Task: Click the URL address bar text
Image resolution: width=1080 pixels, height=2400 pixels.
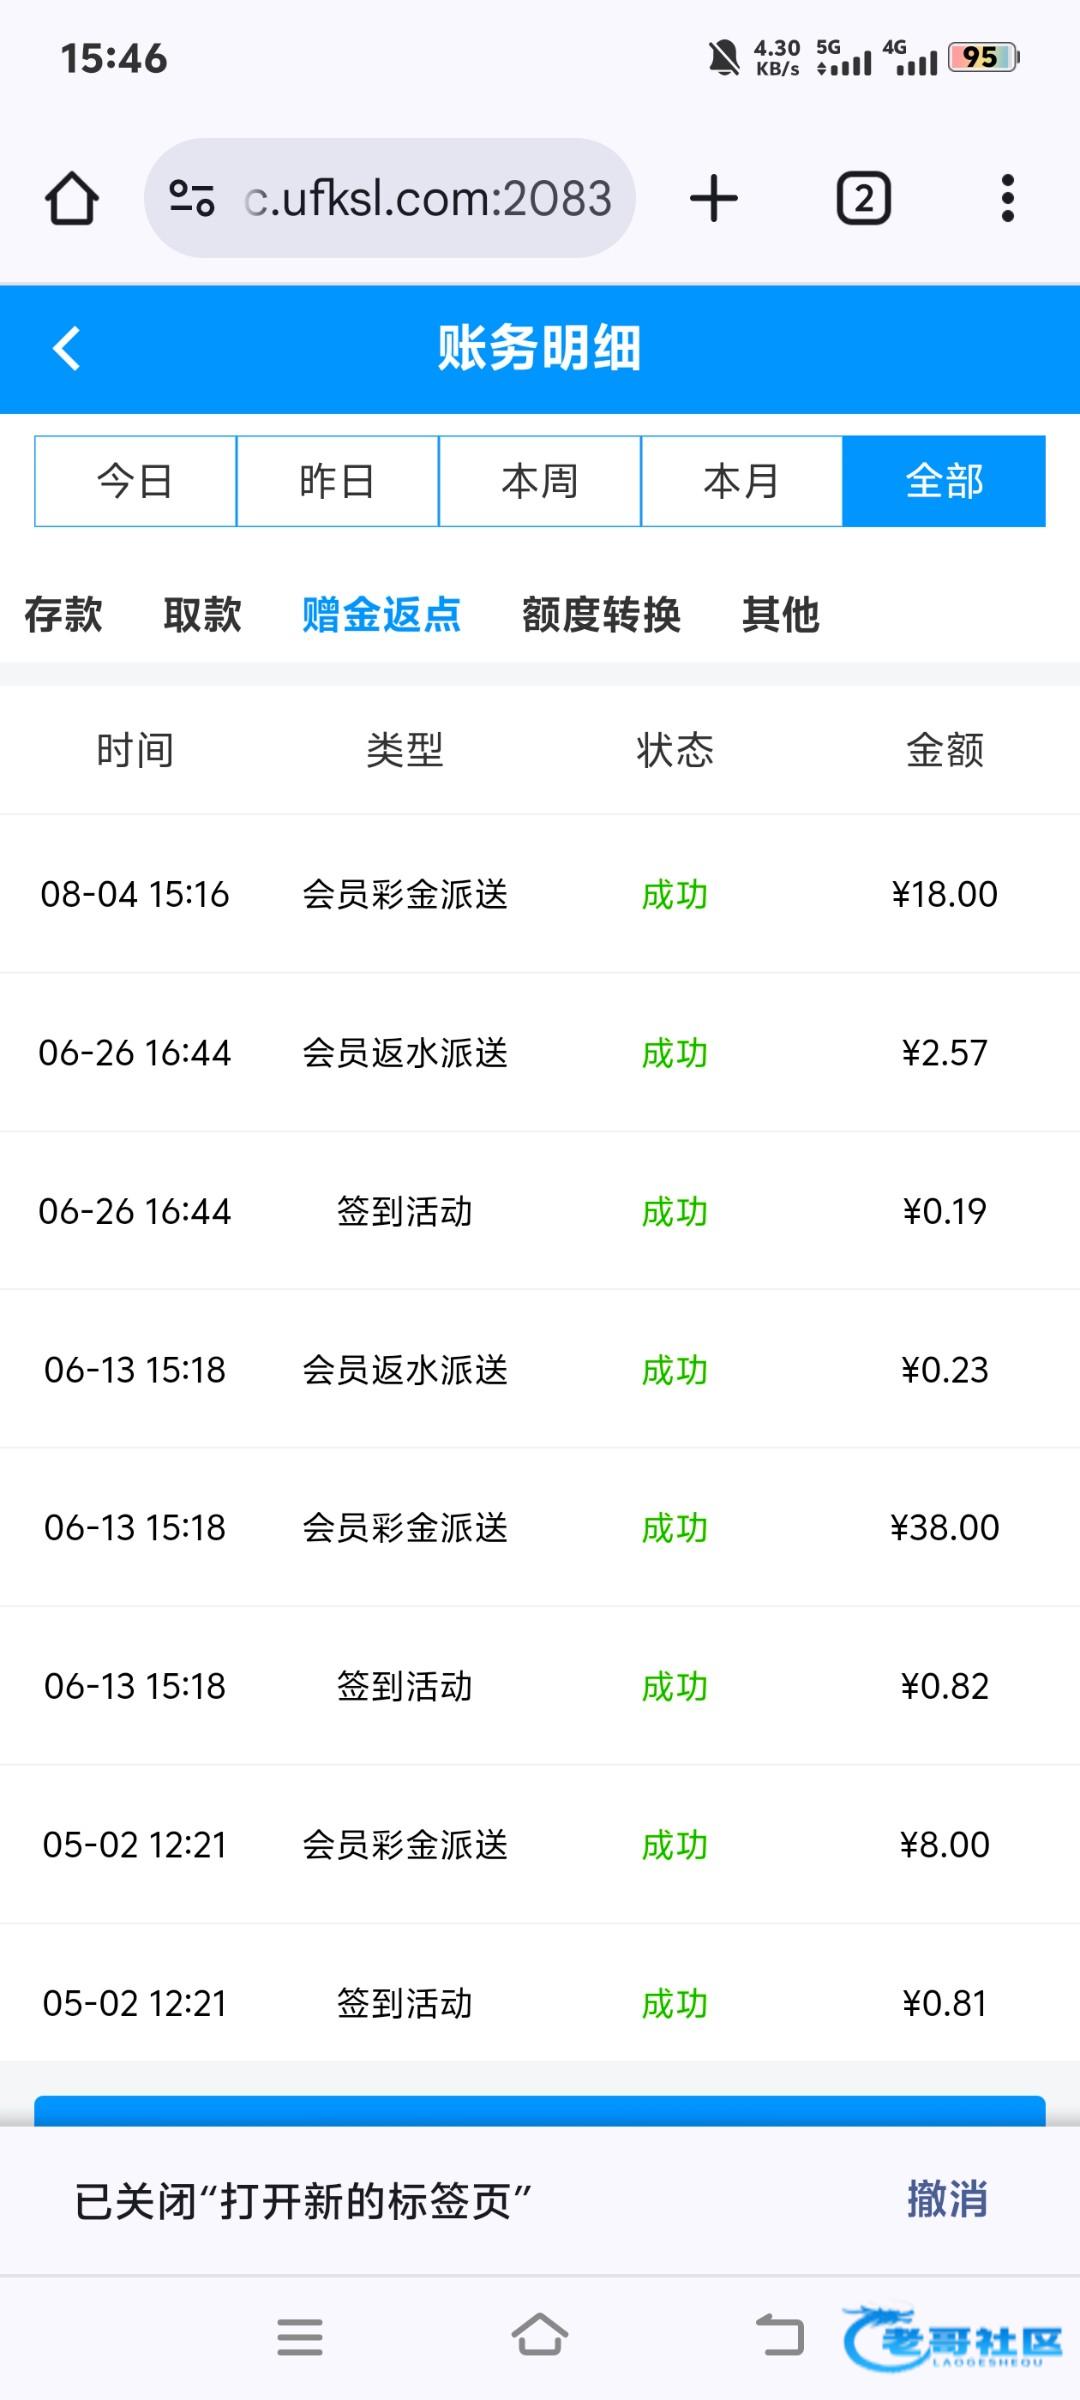Action: point(428,198)
